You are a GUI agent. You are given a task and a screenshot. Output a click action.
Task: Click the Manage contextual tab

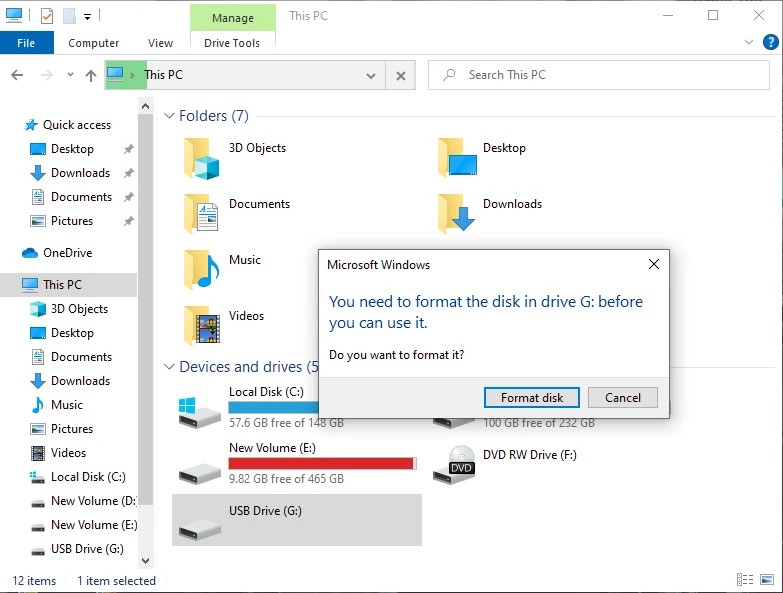[x=233, y=17]
